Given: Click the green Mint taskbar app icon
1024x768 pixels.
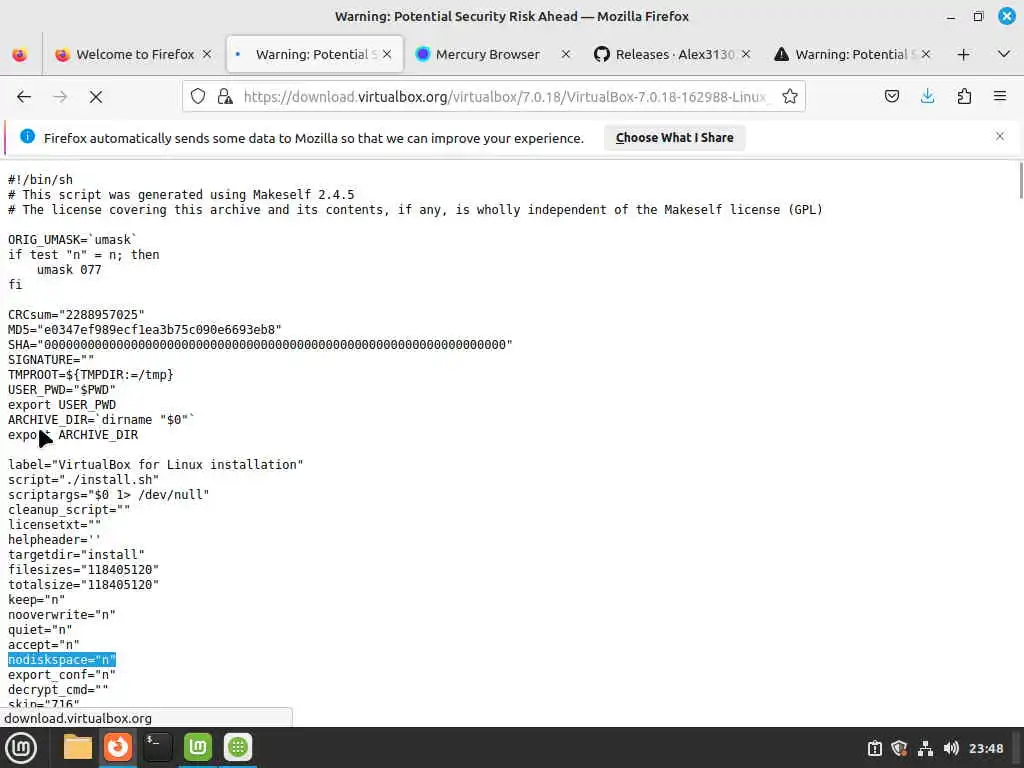Looking at the screenshot, I should [198, 747].
